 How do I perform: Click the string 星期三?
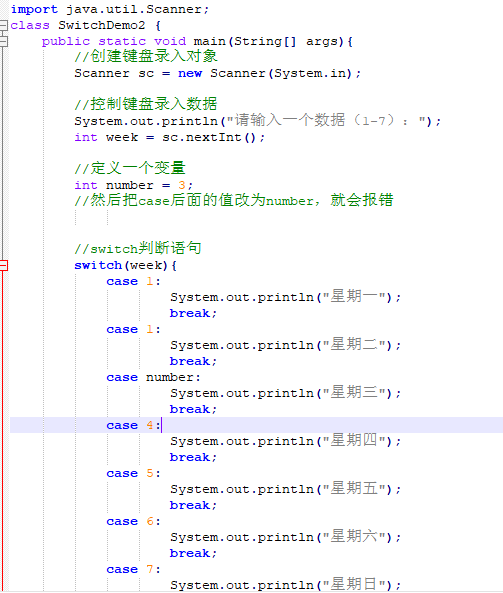[354, 393]
